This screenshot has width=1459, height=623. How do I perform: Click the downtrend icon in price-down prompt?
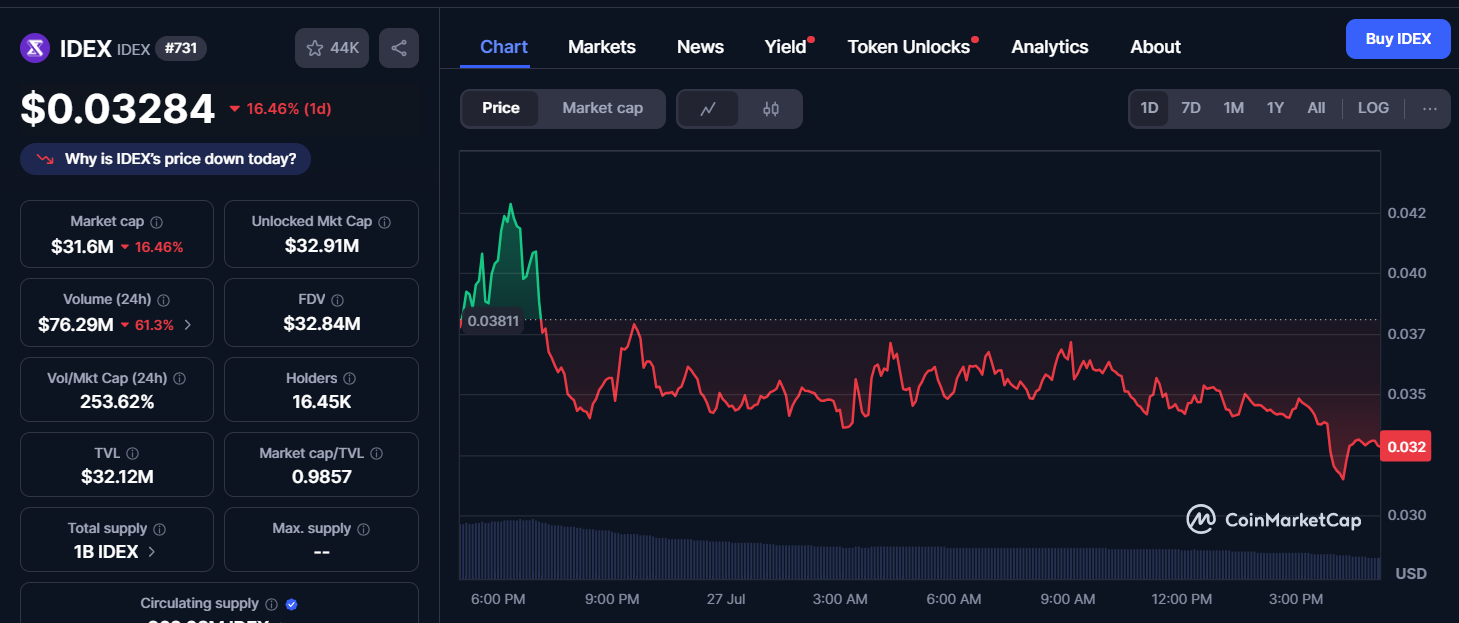pos(45,159)
